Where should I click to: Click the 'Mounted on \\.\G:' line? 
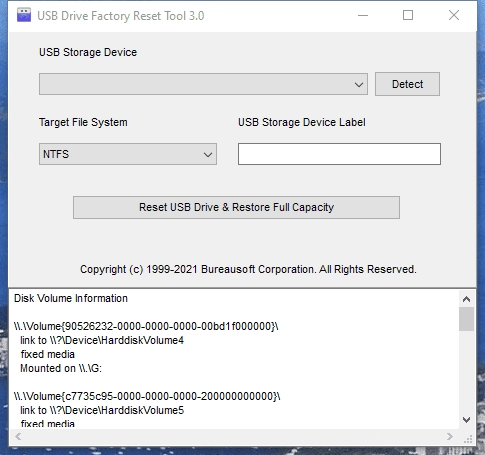(61, 368)
